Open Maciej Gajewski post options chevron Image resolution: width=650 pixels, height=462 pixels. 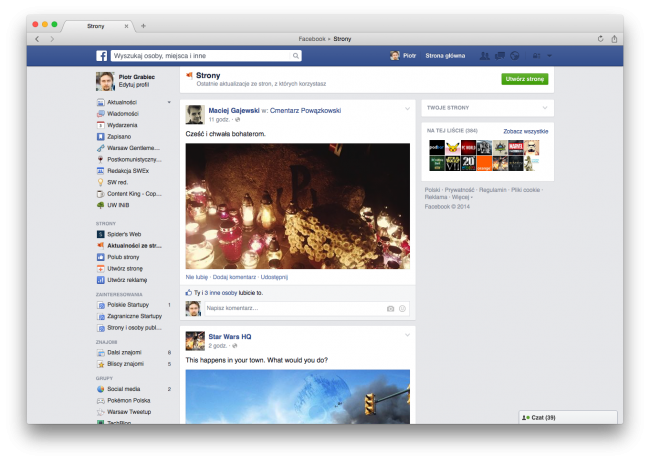407,109
